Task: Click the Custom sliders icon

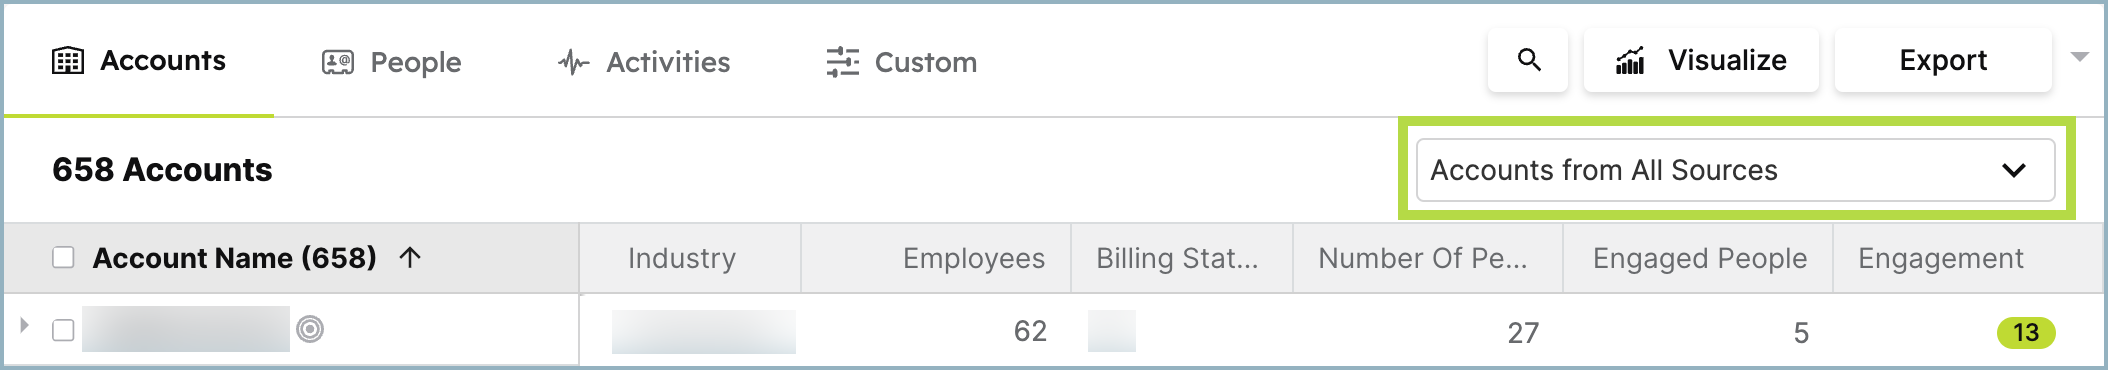Action: pyautogui.click(x=842, y=62)
